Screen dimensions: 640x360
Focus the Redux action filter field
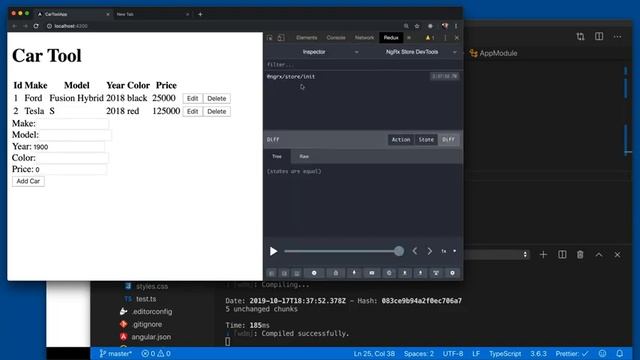click(363, 64)
